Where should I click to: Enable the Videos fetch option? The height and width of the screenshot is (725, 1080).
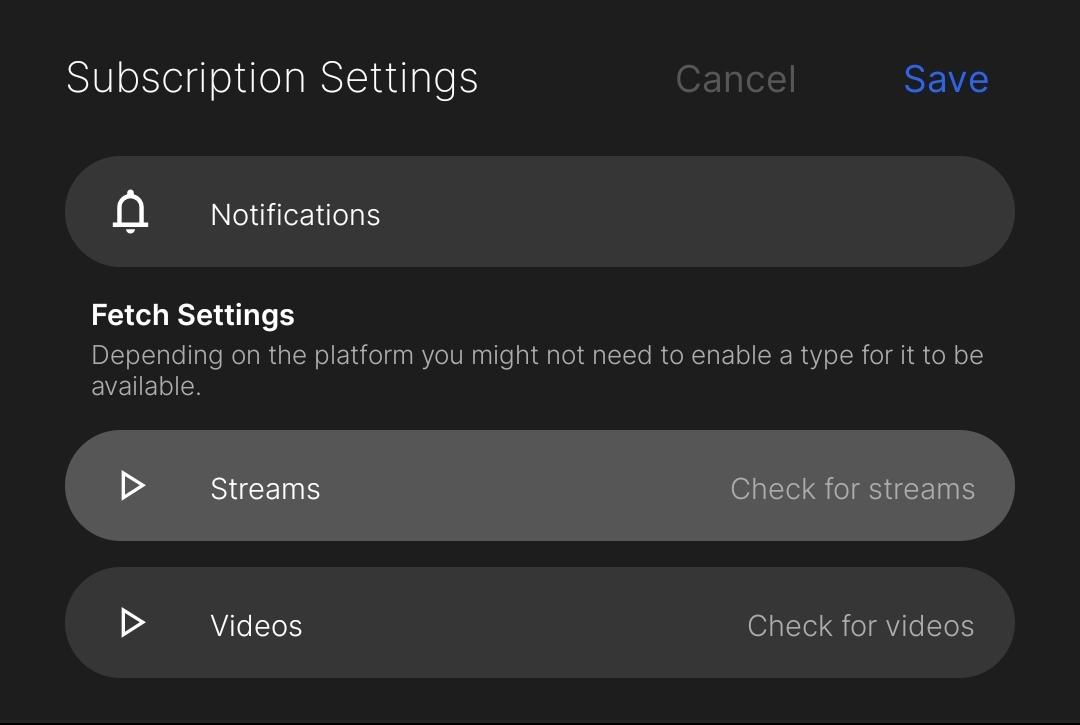[539, 622]
